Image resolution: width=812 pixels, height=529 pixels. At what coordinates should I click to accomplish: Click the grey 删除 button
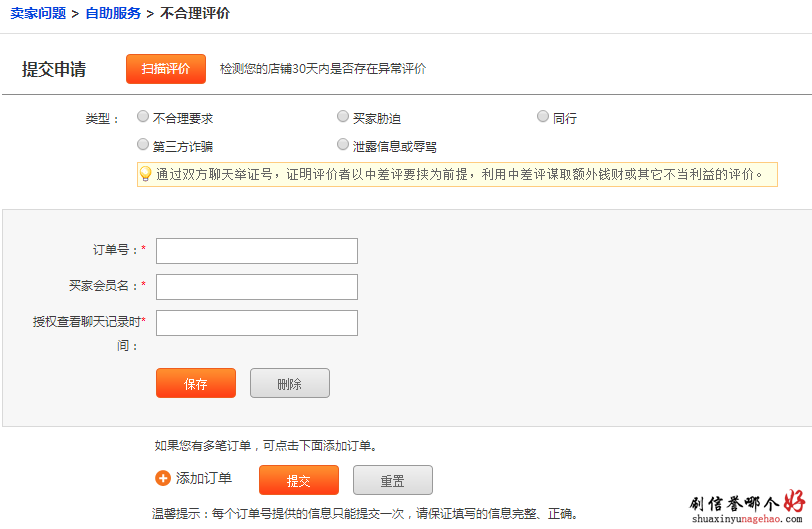289,383
